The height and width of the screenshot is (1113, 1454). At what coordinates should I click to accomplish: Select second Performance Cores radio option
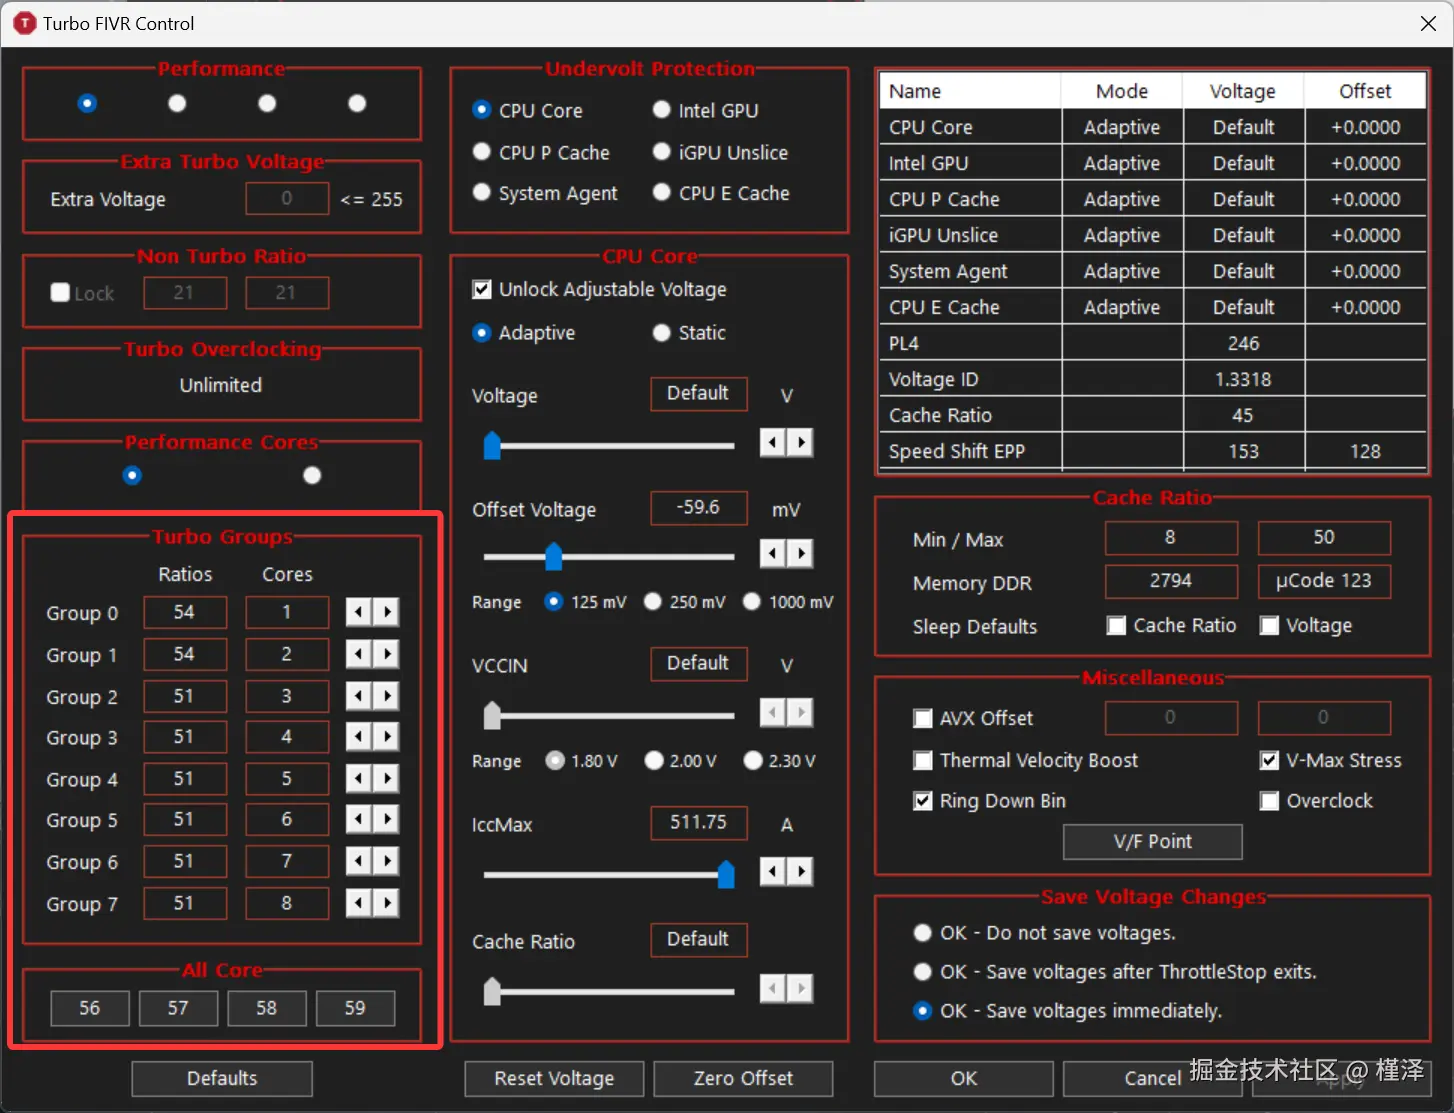pos(312,475)
